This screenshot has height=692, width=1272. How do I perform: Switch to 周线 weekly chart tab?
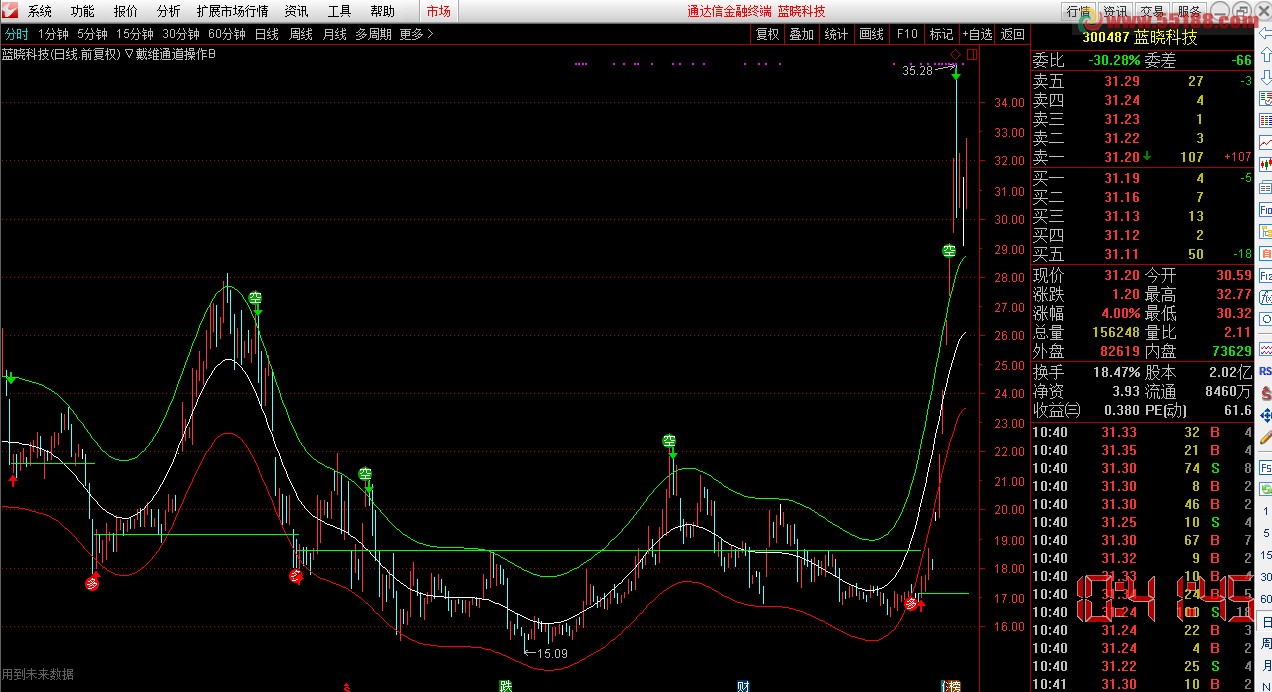click(x=301, y=34)
